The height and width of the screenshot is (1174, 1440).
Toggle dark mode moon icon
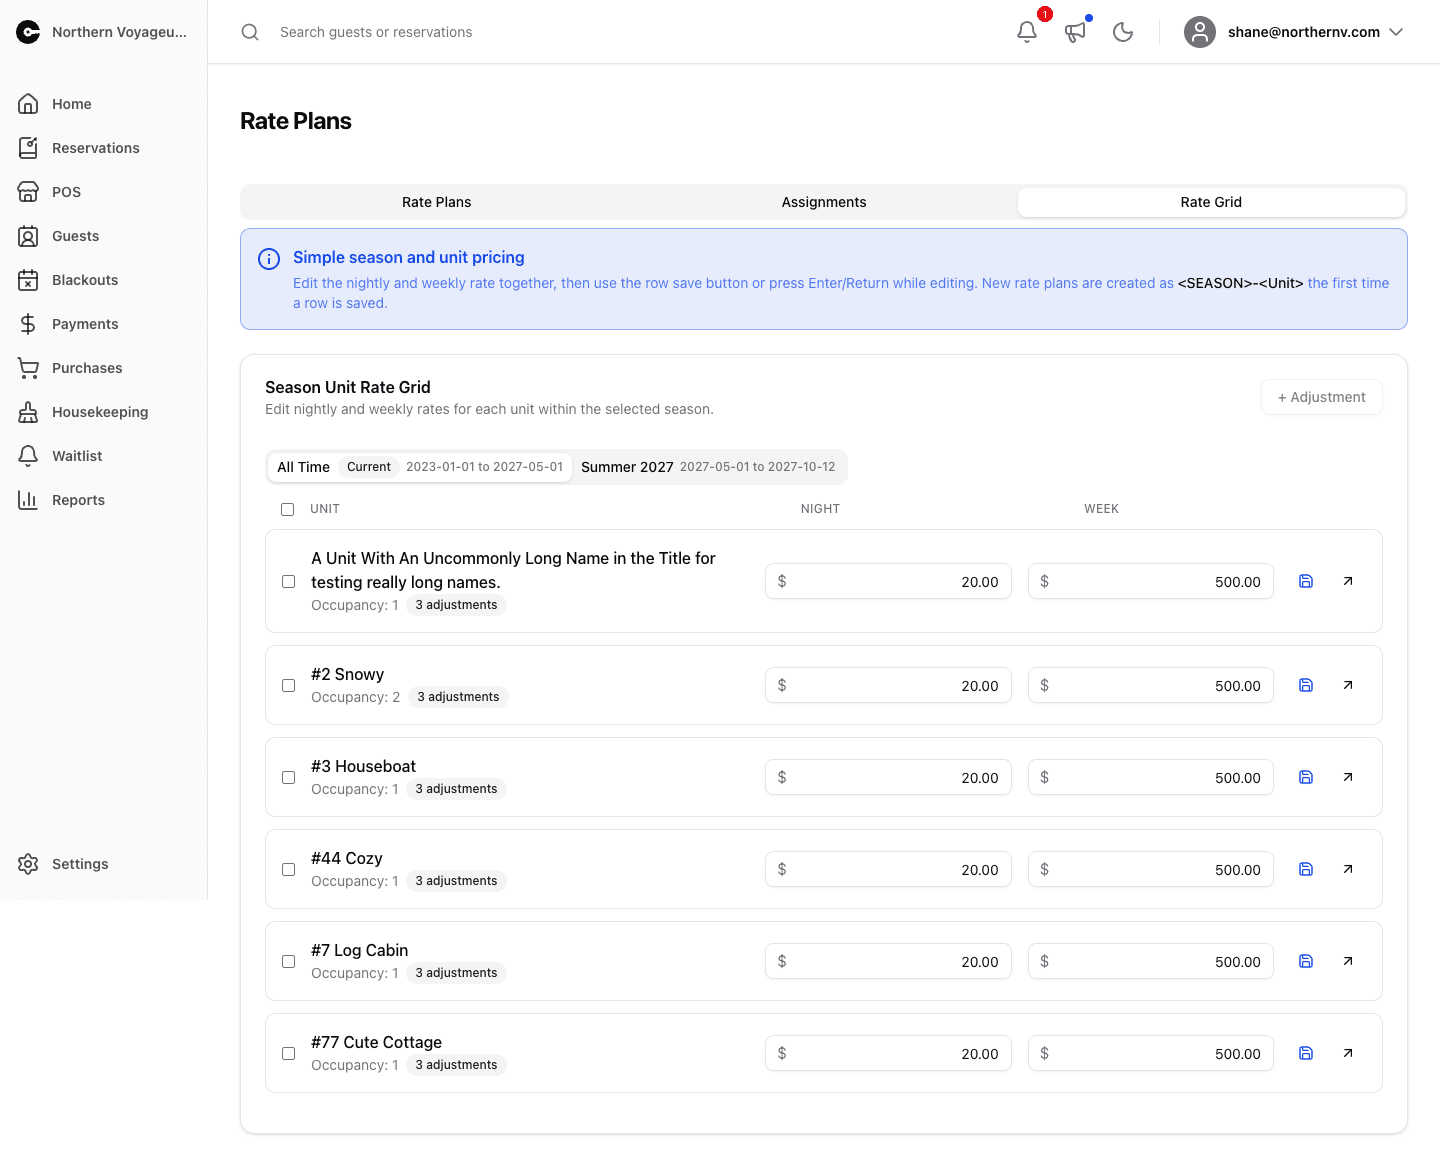pyautogui.click(x=1123, y=32)
